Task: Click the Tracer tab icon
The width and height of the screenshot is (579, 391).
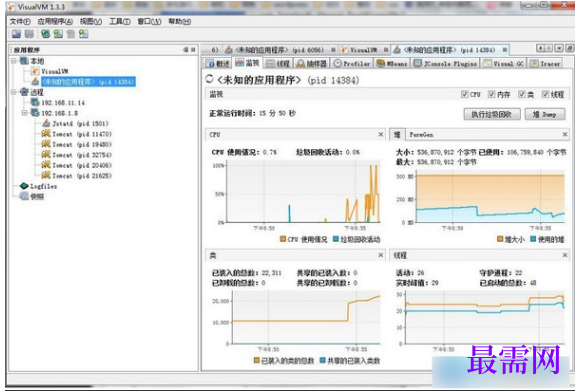Action: 534,64
